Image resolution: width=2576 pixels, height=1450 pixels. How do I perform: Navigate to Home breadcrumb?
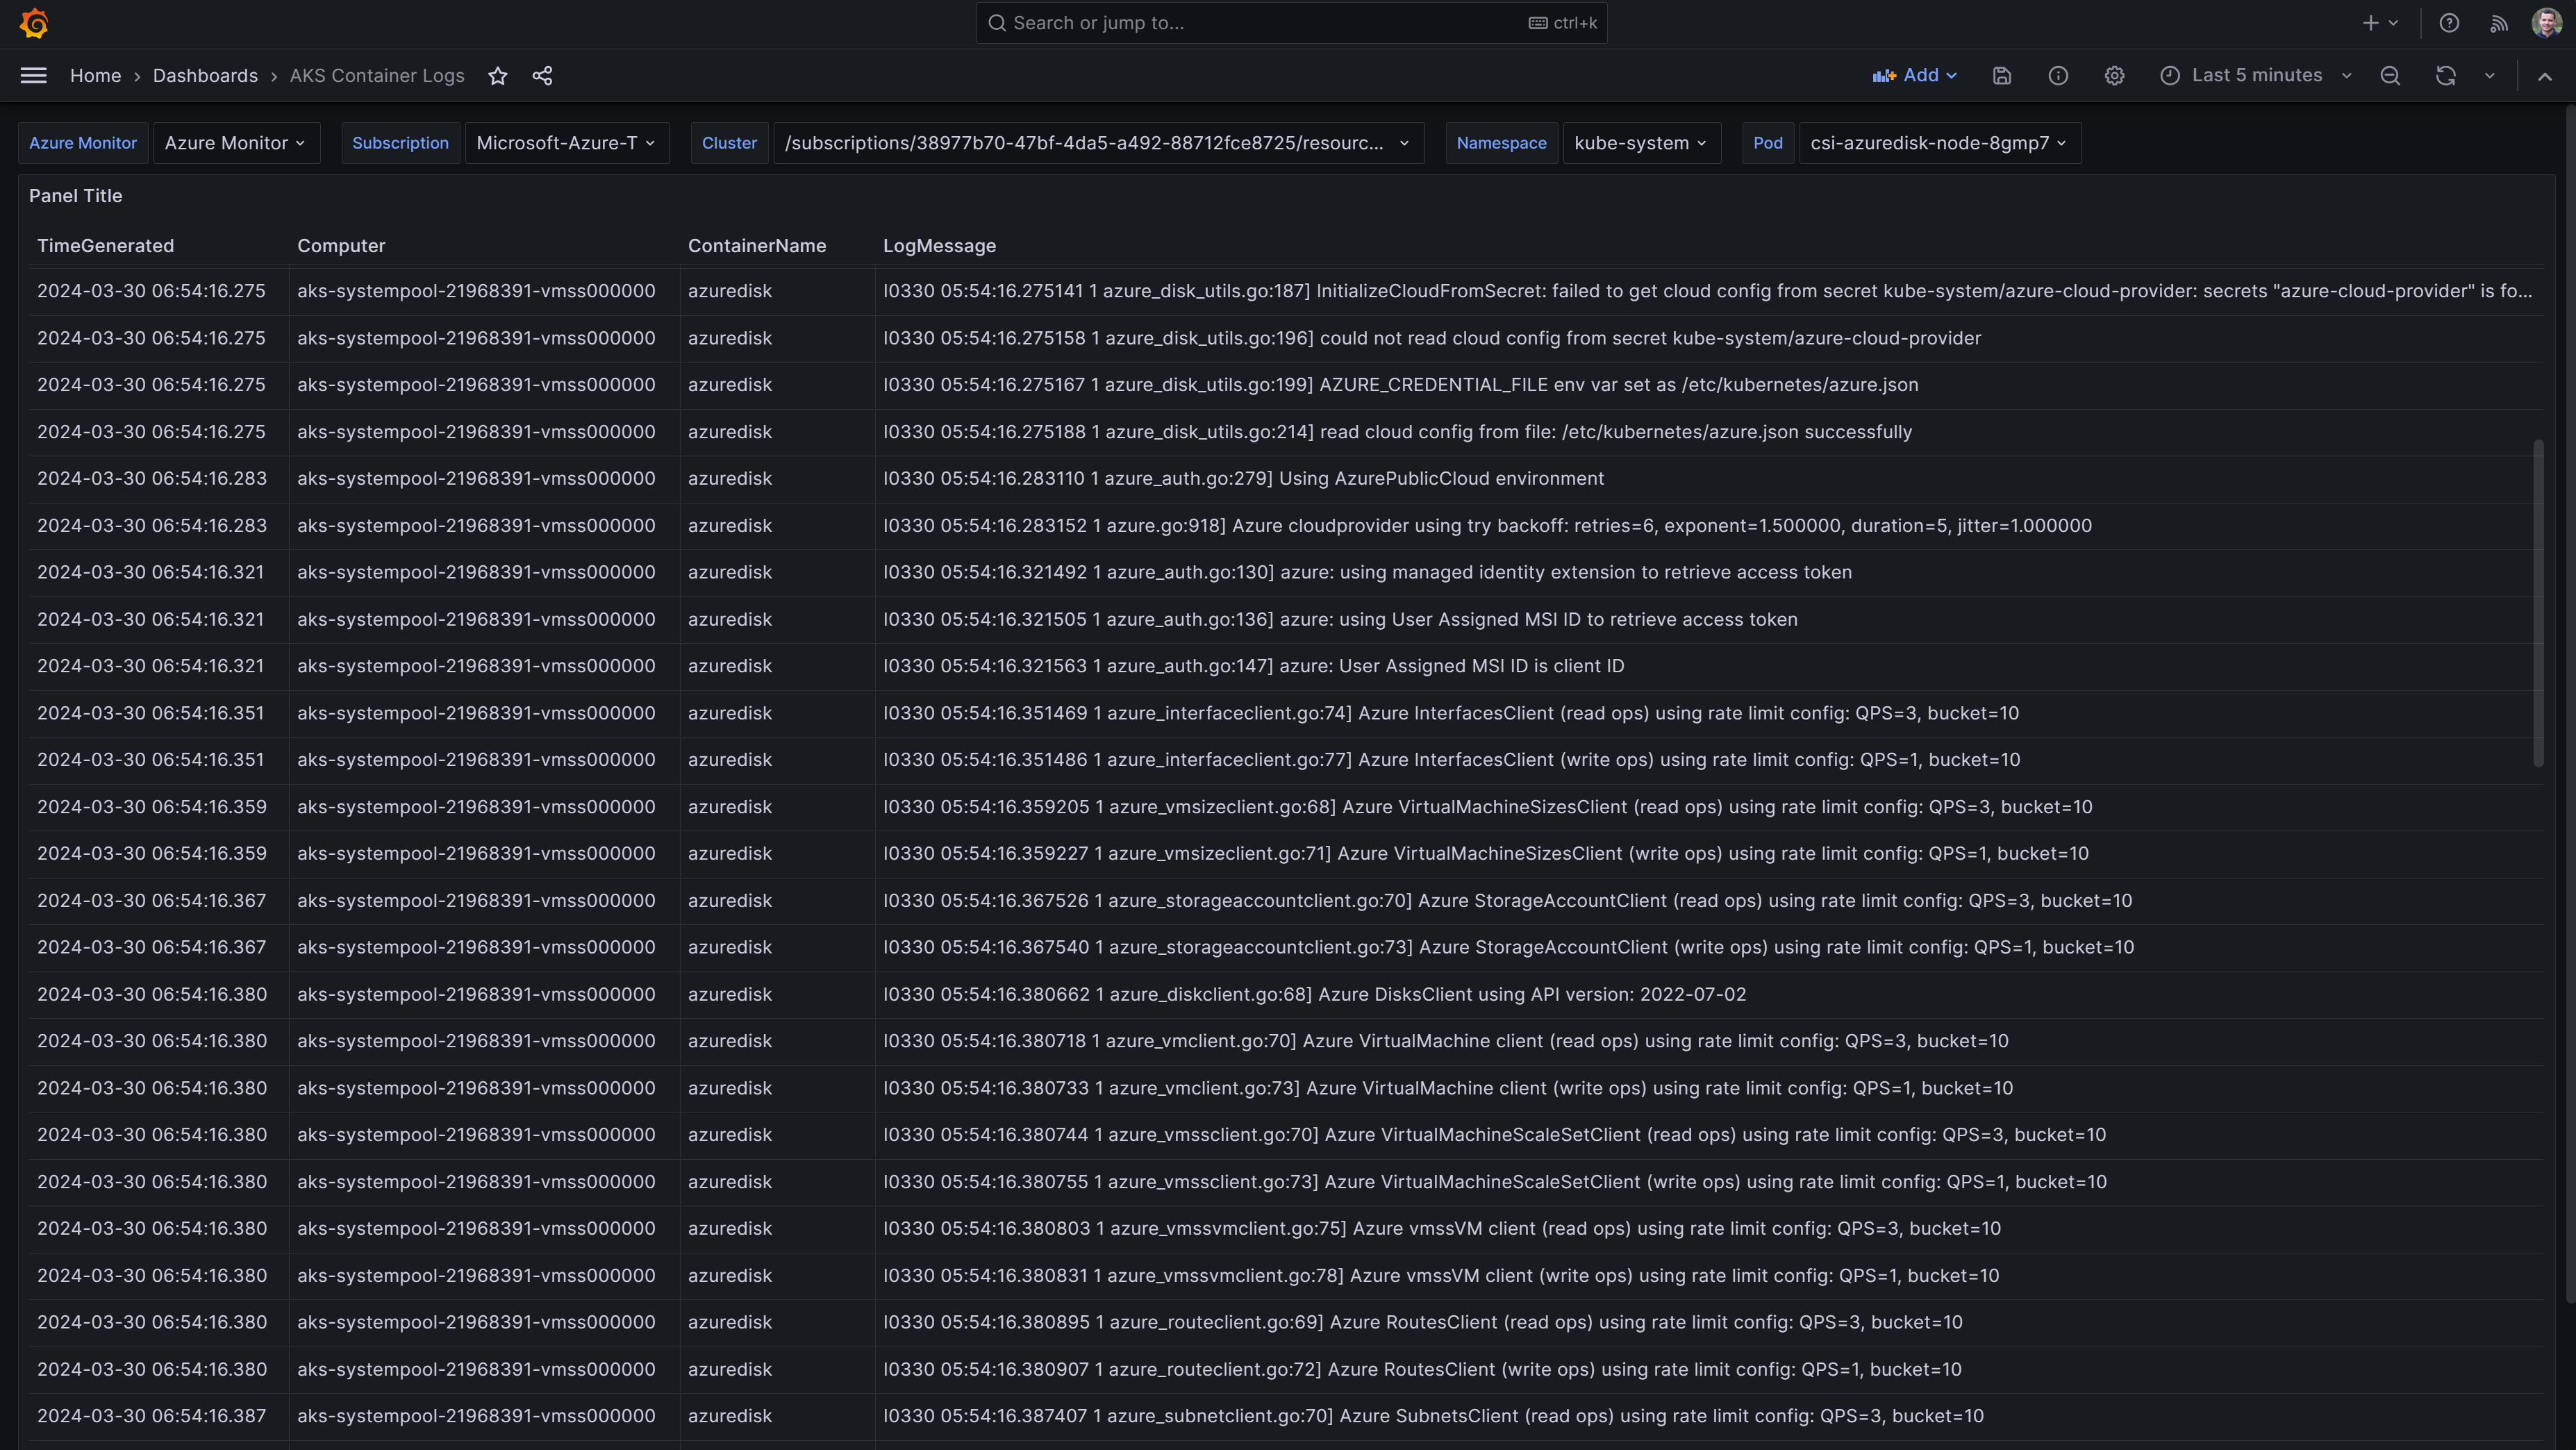point(95,76)
